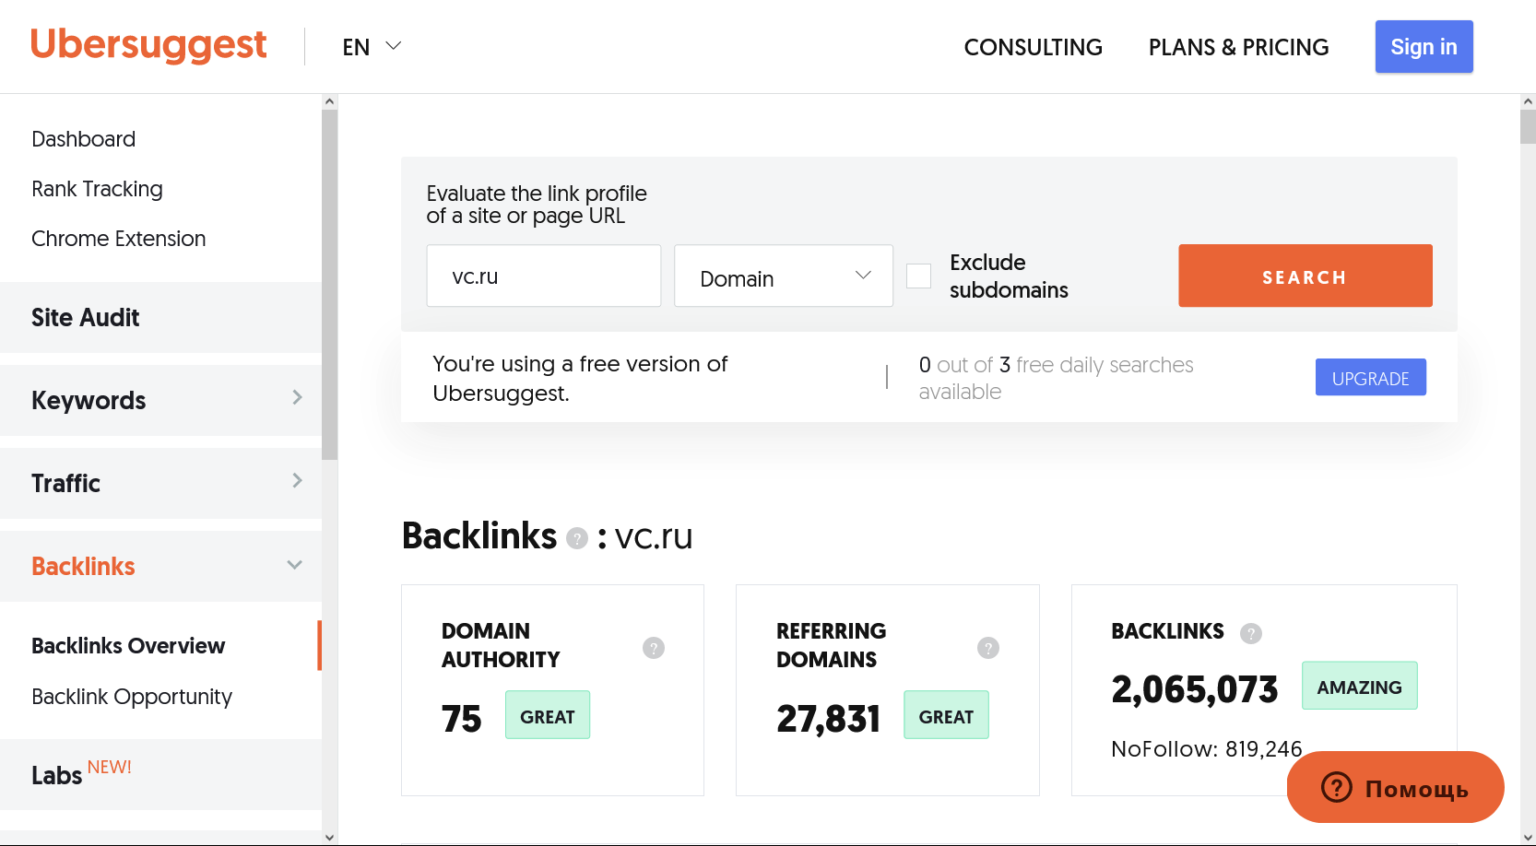This screenshot has height=846, width=1536.
Task: Open the CONSULTING page
Action: point(1033,47)
